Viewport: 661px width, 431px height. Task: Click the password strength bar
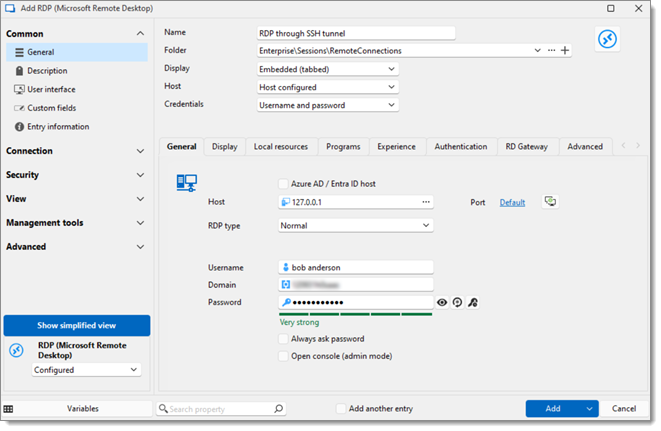pos(355,314)
